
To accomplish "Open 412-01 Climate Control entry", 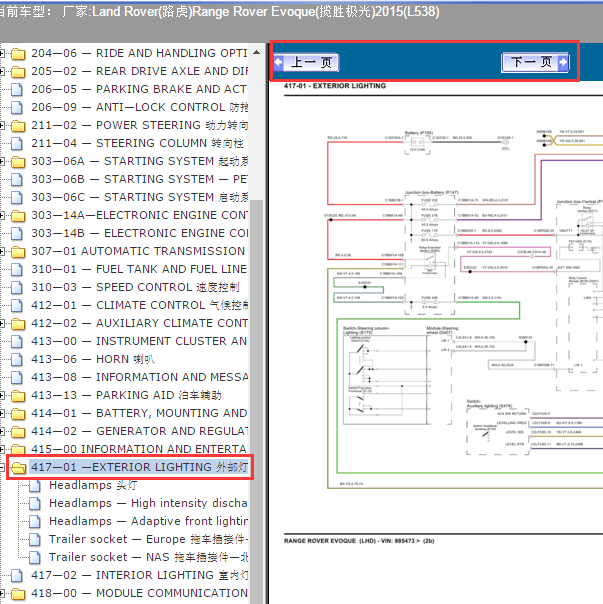I will pyautogui.click(x=139, y=305).
